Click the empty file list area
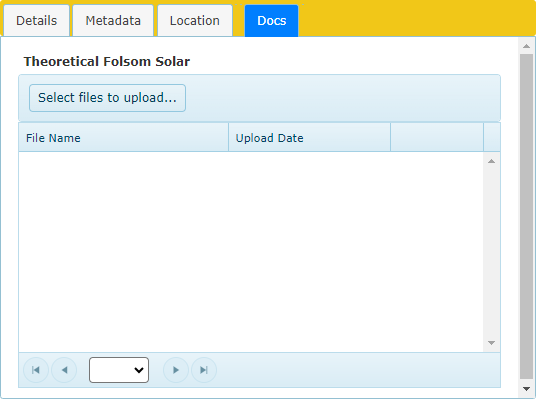The image size is (536, 399). 251,252
